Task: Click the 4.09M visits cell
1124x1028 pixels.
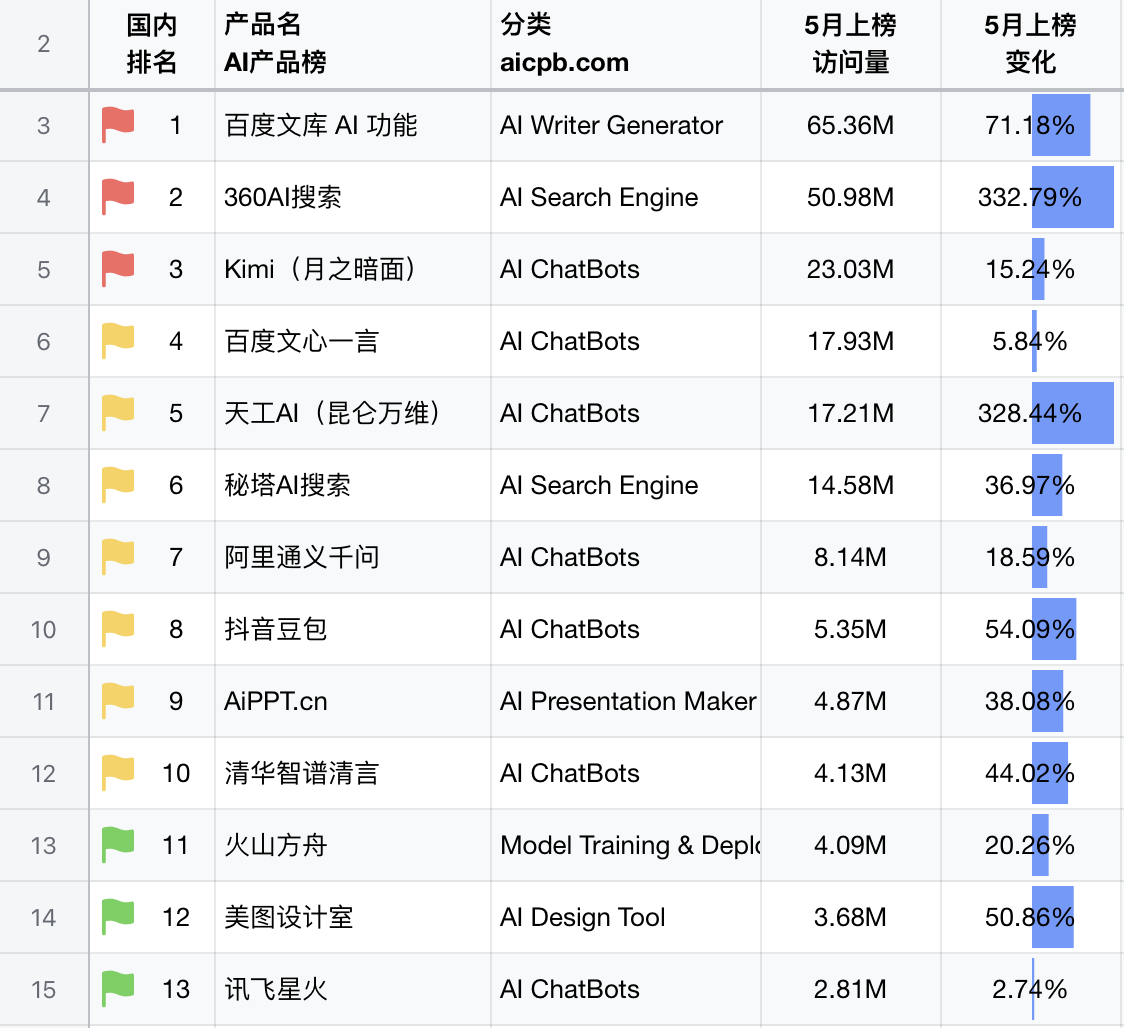Action: pyautogui.click(x=851, y=845)
